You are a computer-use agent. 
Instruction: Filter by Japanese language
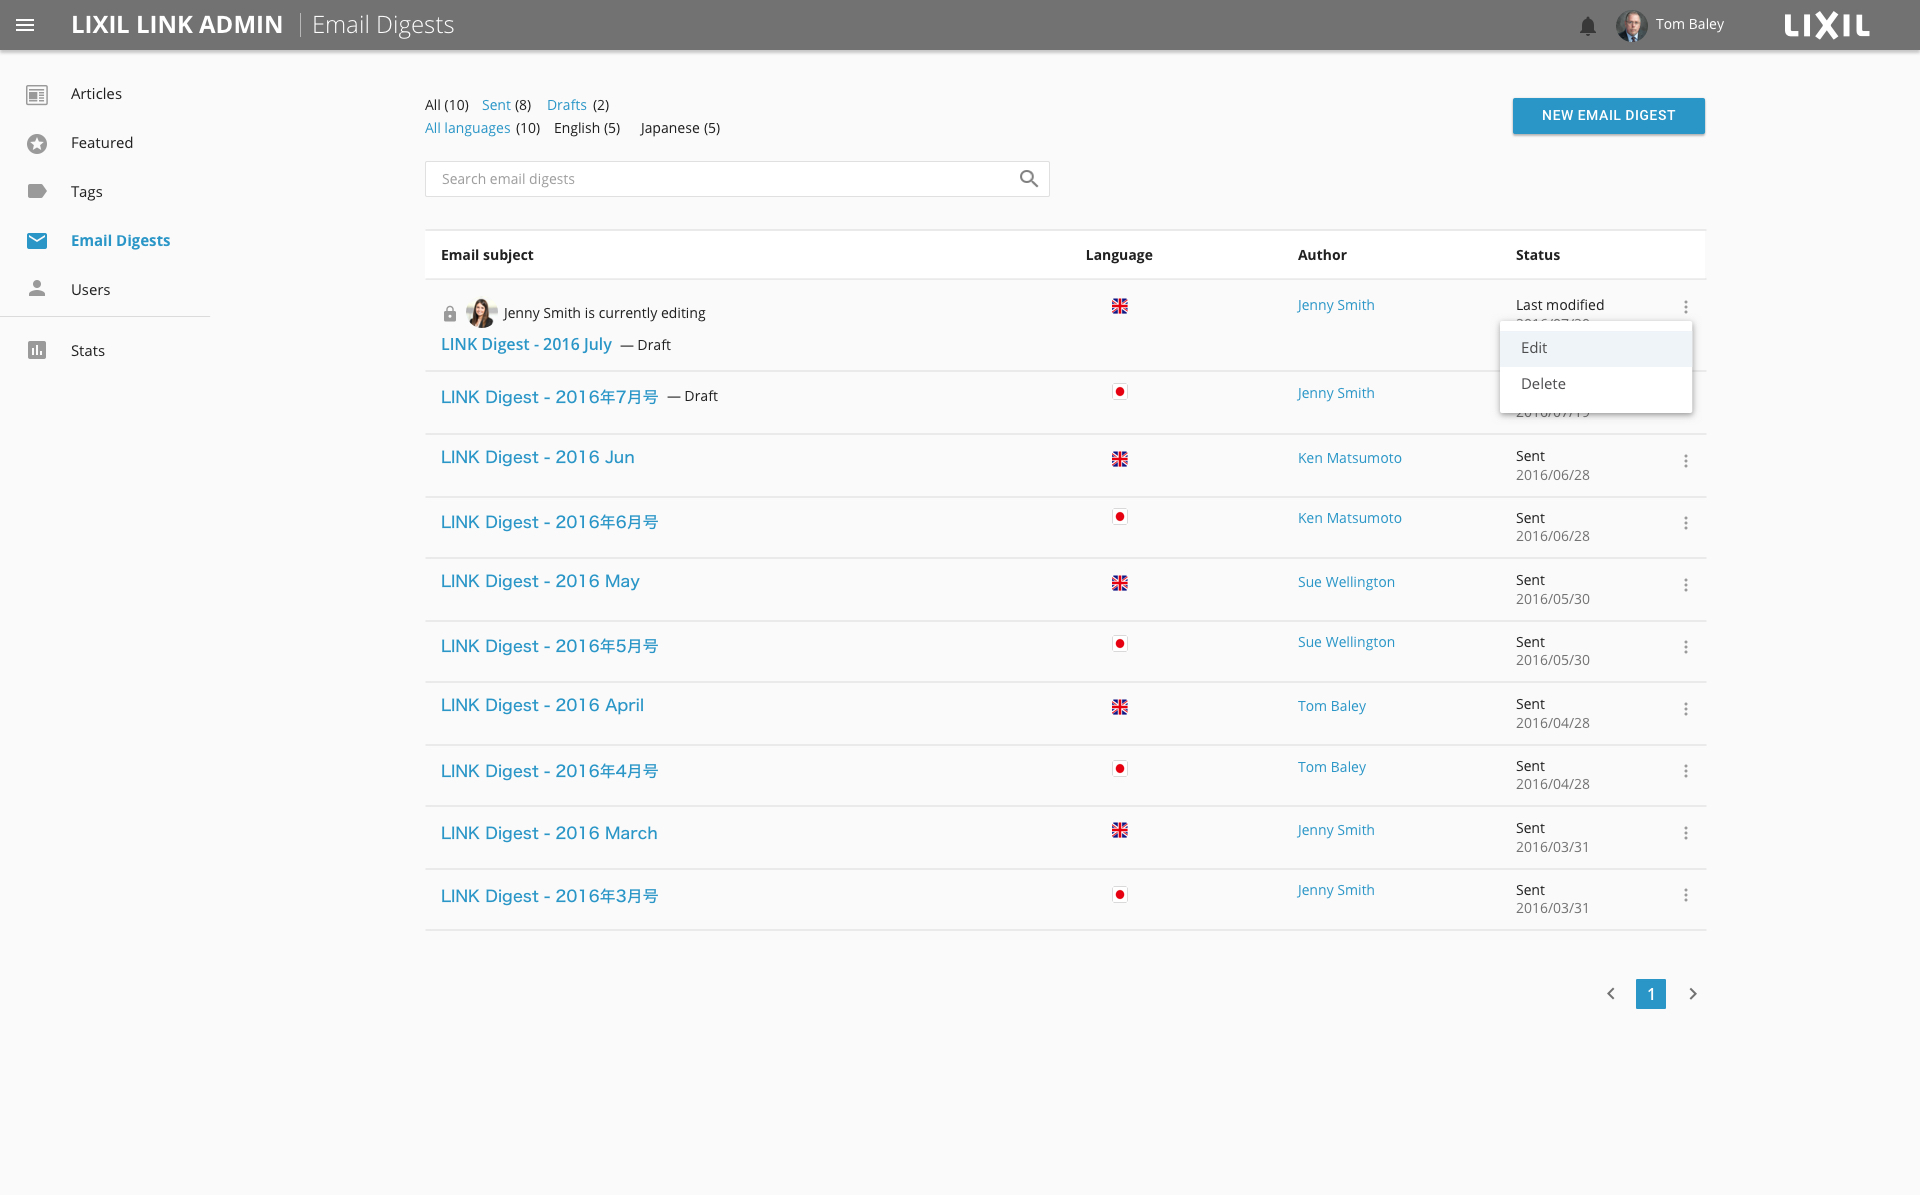click(680, 128)
